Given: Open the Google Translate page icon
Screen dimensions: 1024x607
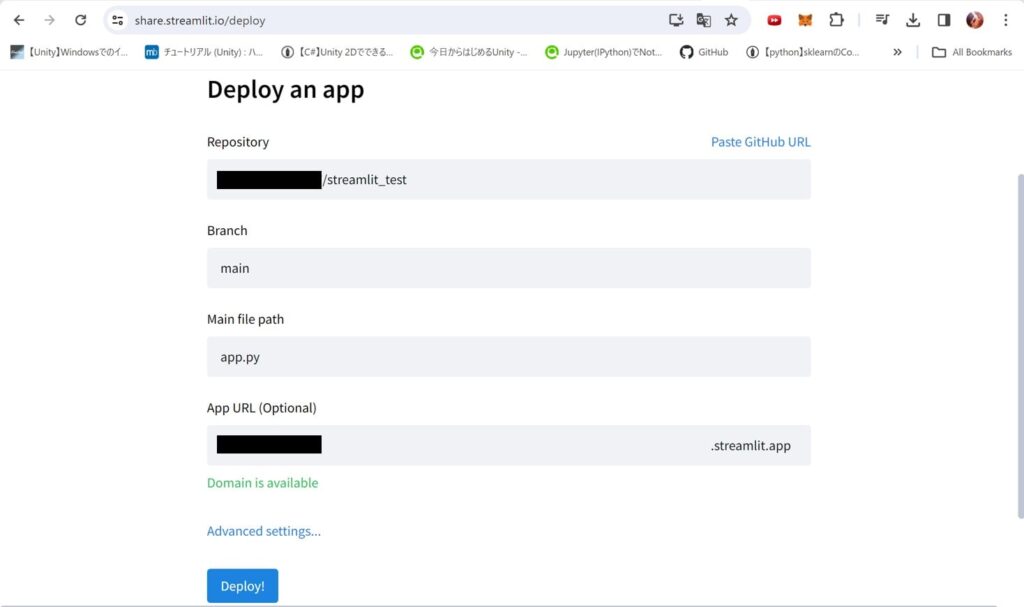Looking at the screenshot, I should 704,20.
